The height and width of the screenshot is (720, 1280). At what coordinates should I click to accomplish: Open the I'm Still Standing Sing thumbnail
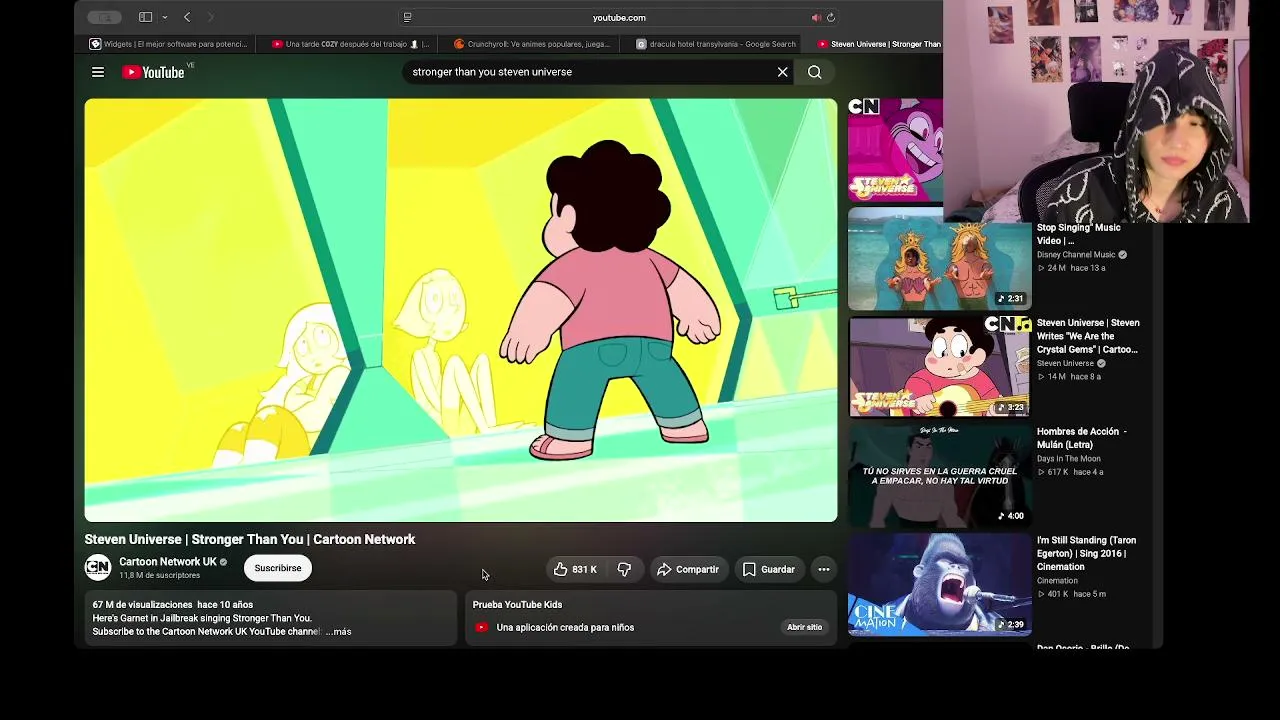tap(939, 584)
